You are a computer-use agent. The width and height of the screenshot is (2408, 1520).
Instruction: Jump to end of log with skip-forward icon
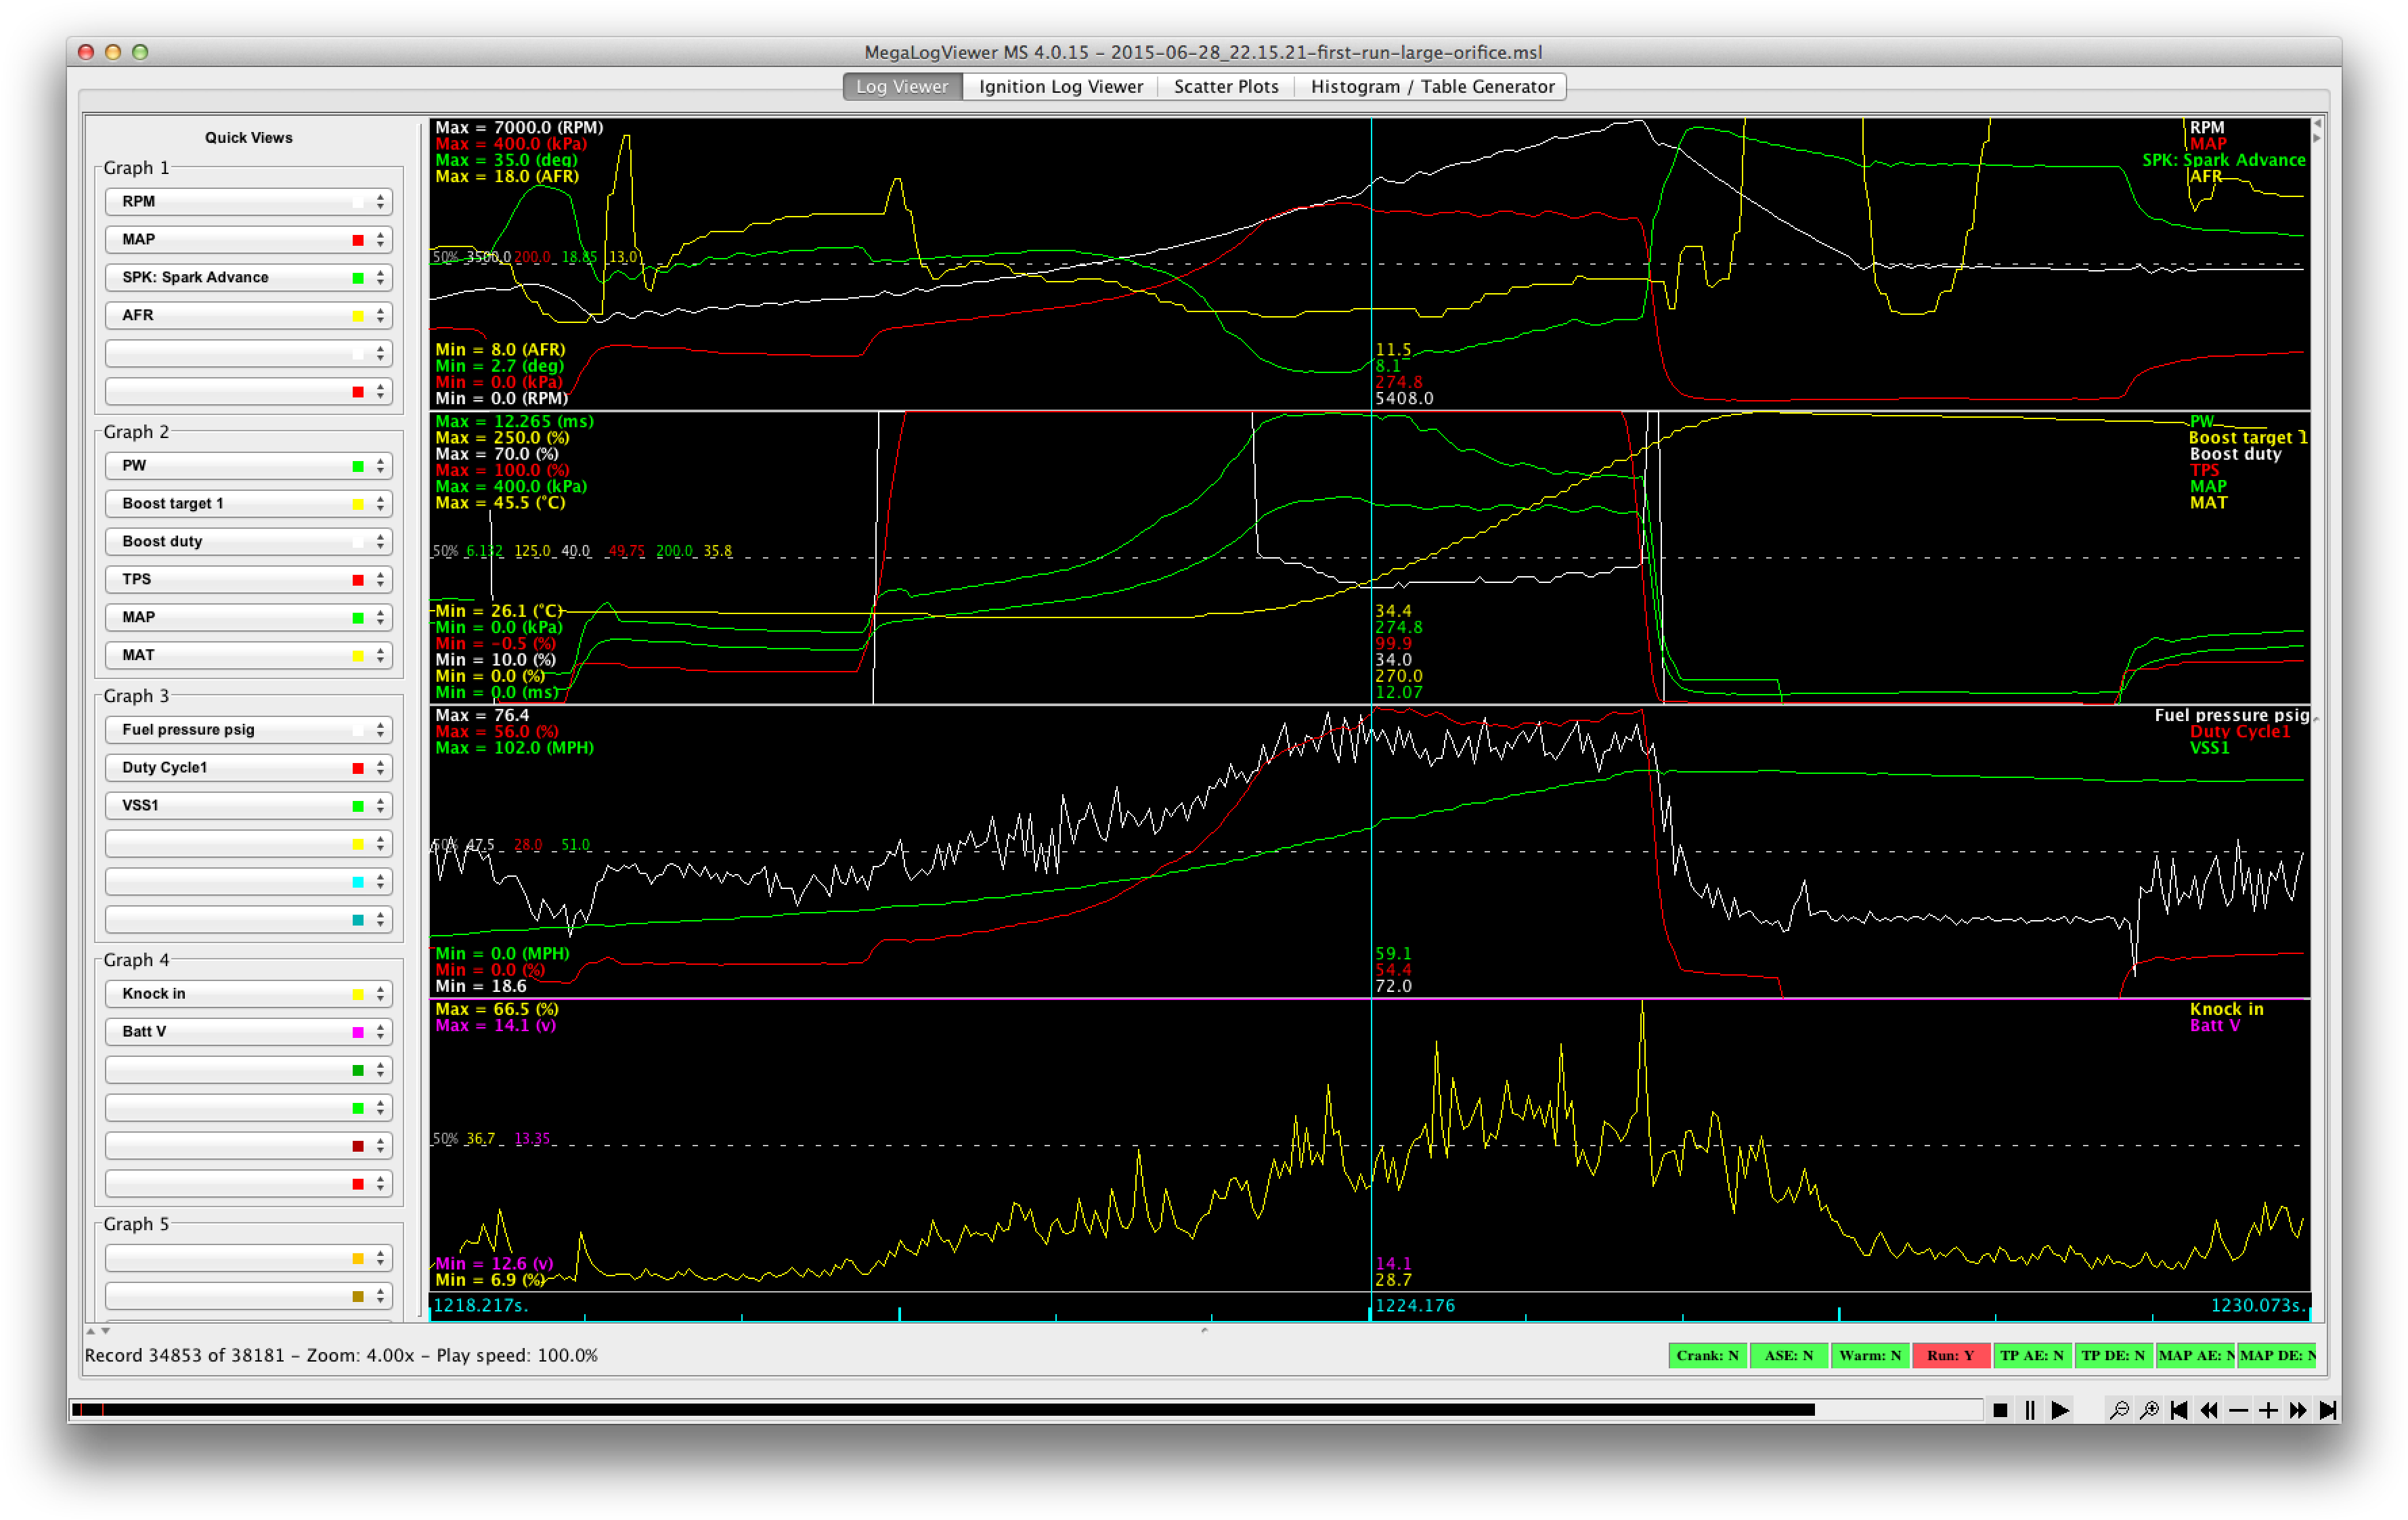(2329, 1411)
